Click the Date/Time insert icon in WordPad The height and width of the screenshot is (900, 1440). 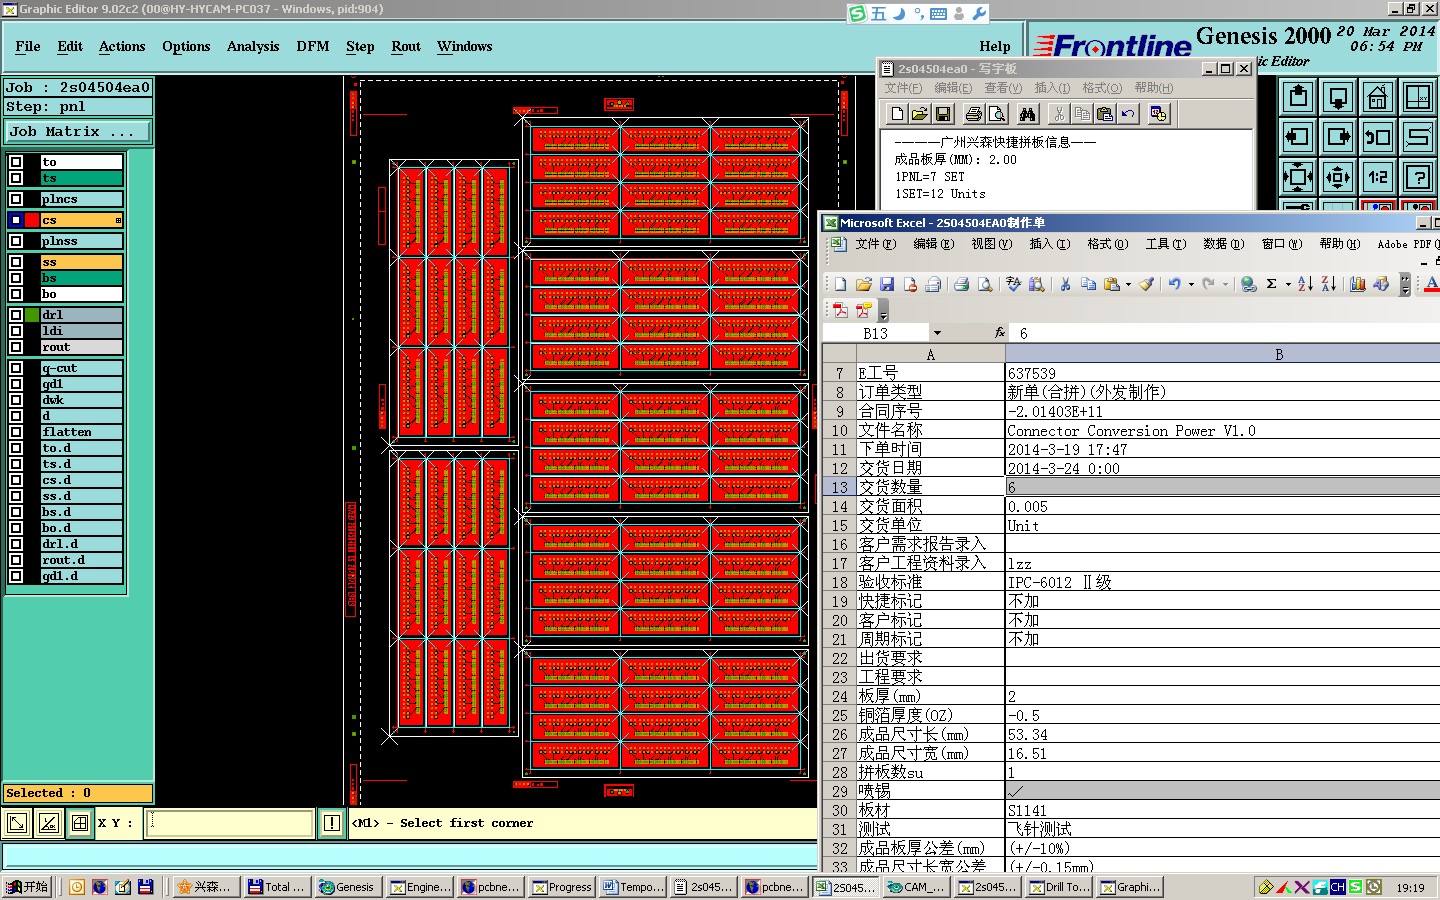click(1158, 114)
